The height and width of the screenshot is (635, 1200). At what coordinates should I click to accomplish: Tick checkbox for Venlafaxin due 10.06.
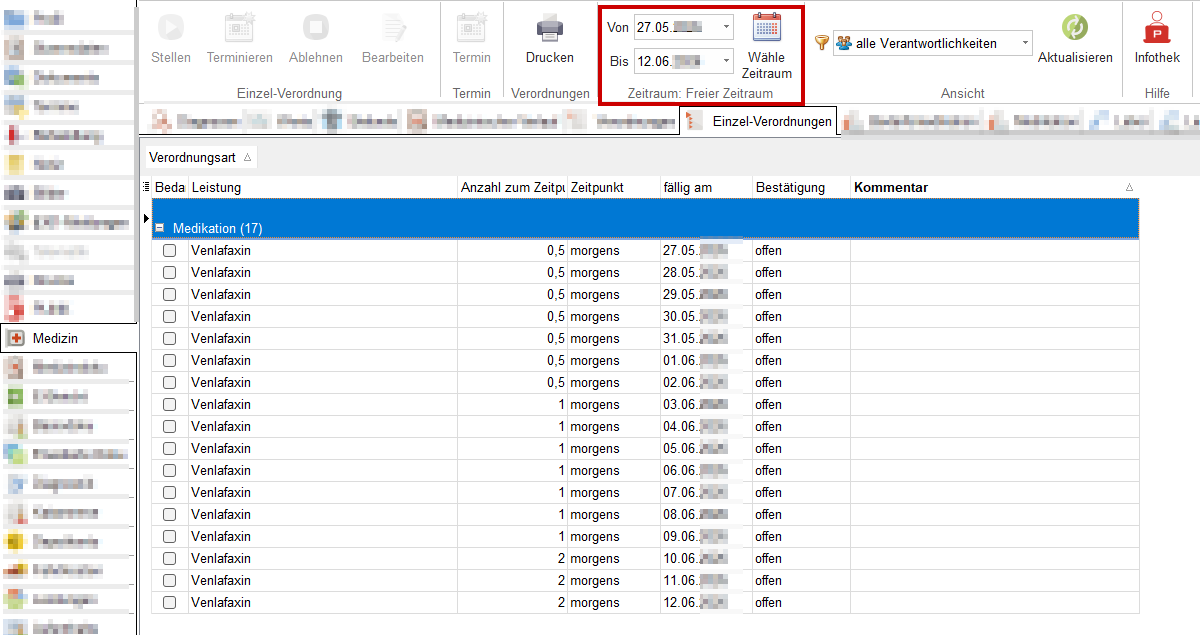click(x=169, y=559)
